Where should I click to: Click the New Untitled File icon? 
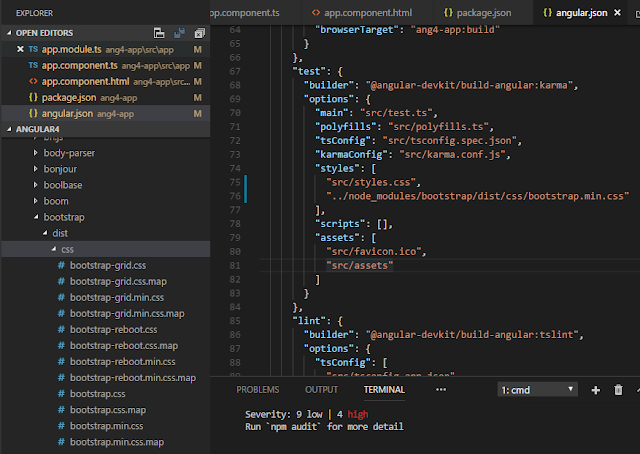pos(159,33)
